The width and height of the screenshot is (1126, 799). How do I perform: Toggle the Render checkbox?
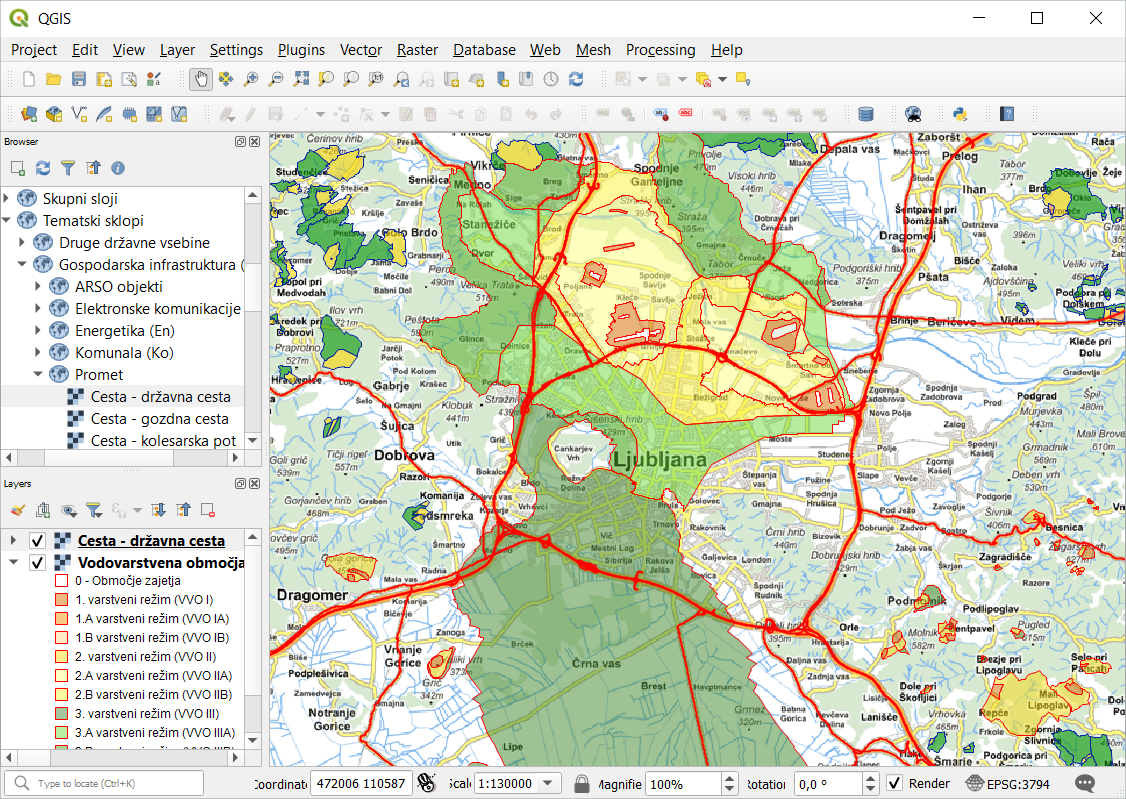click(x=895, y=784)
